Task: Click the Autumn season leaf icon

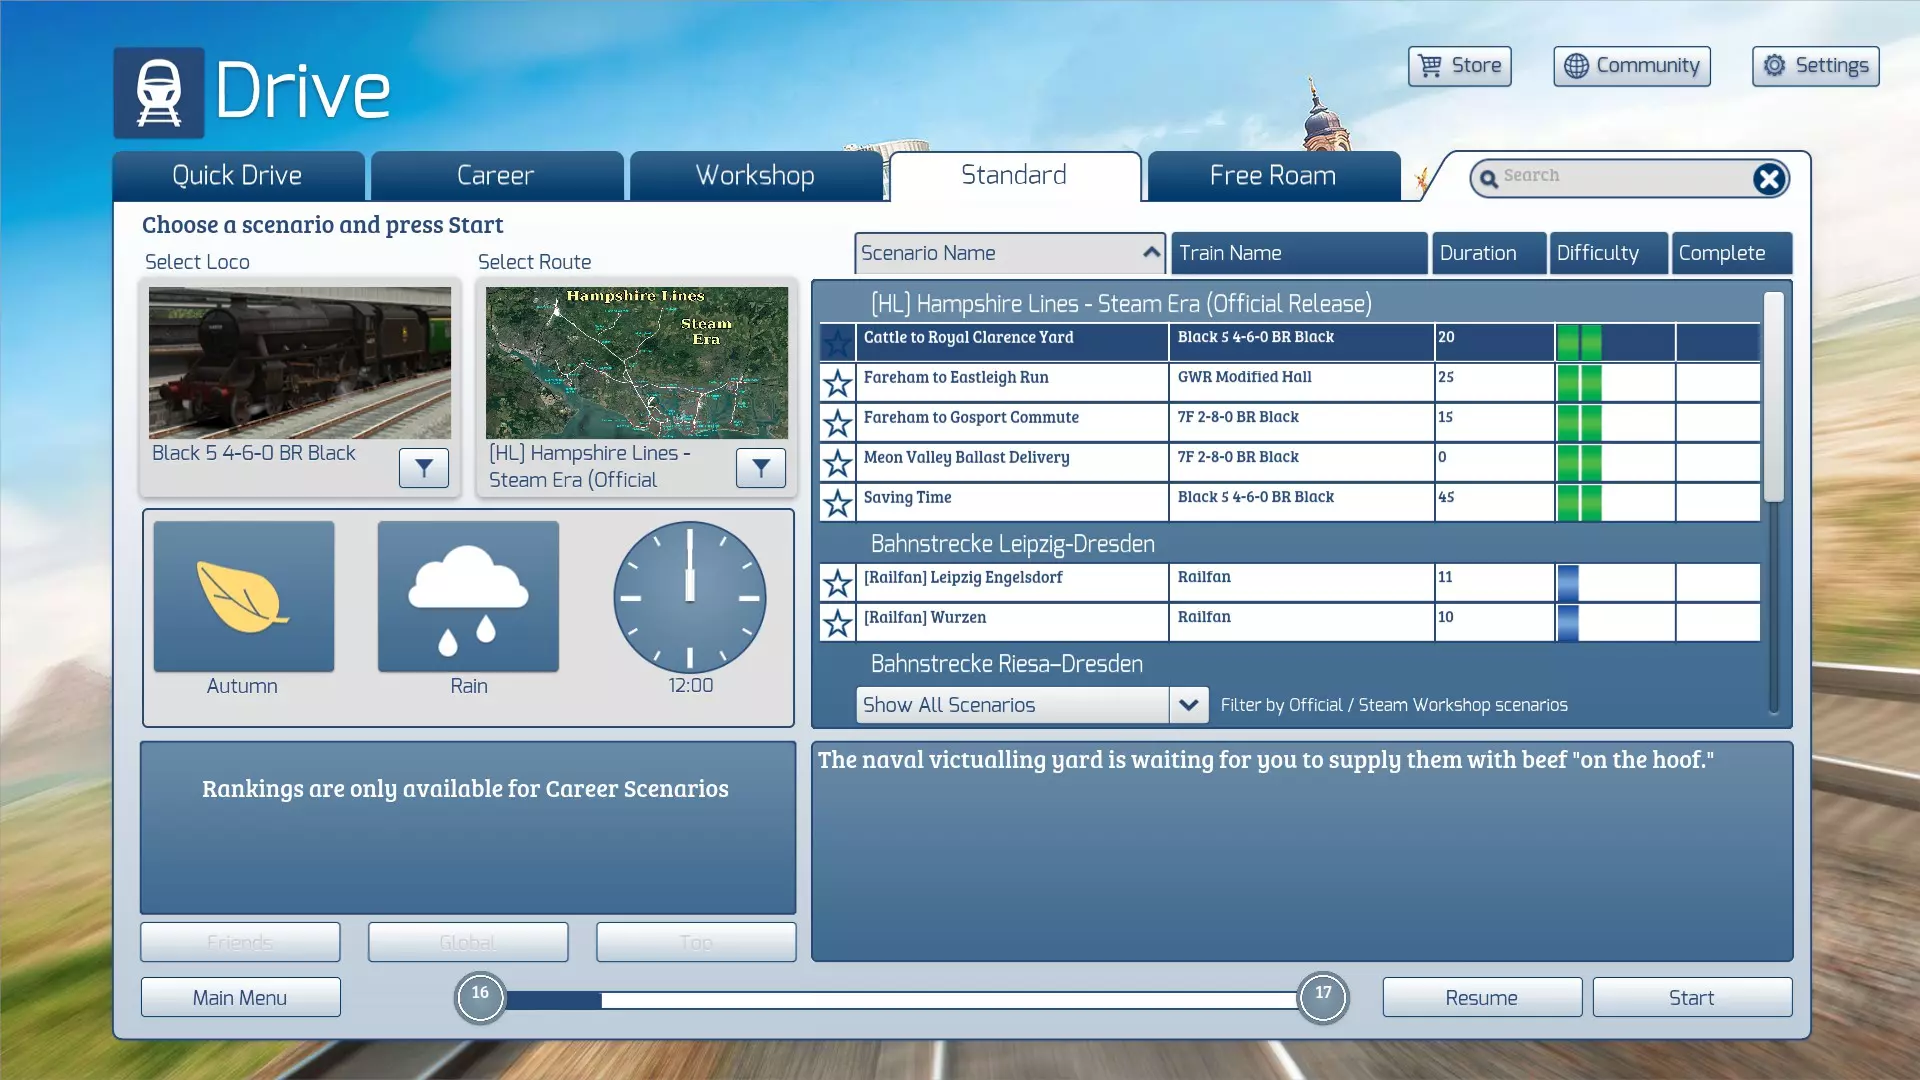Action: pyautogui.click(x=243, y=597)
